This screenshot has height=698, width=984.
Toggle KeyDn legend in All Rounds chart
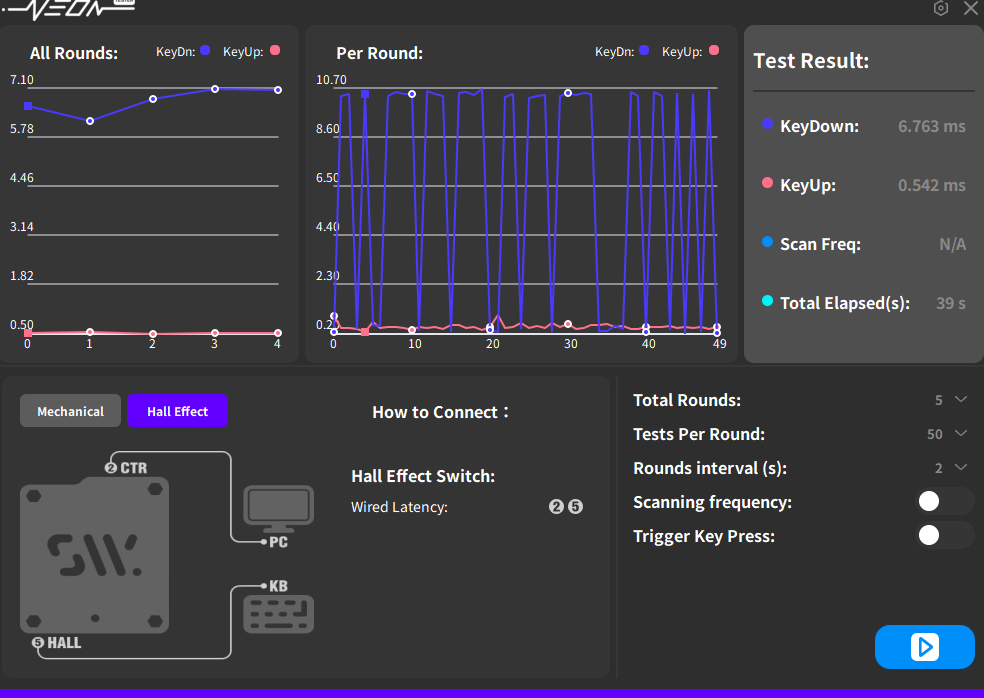point(205,50)
